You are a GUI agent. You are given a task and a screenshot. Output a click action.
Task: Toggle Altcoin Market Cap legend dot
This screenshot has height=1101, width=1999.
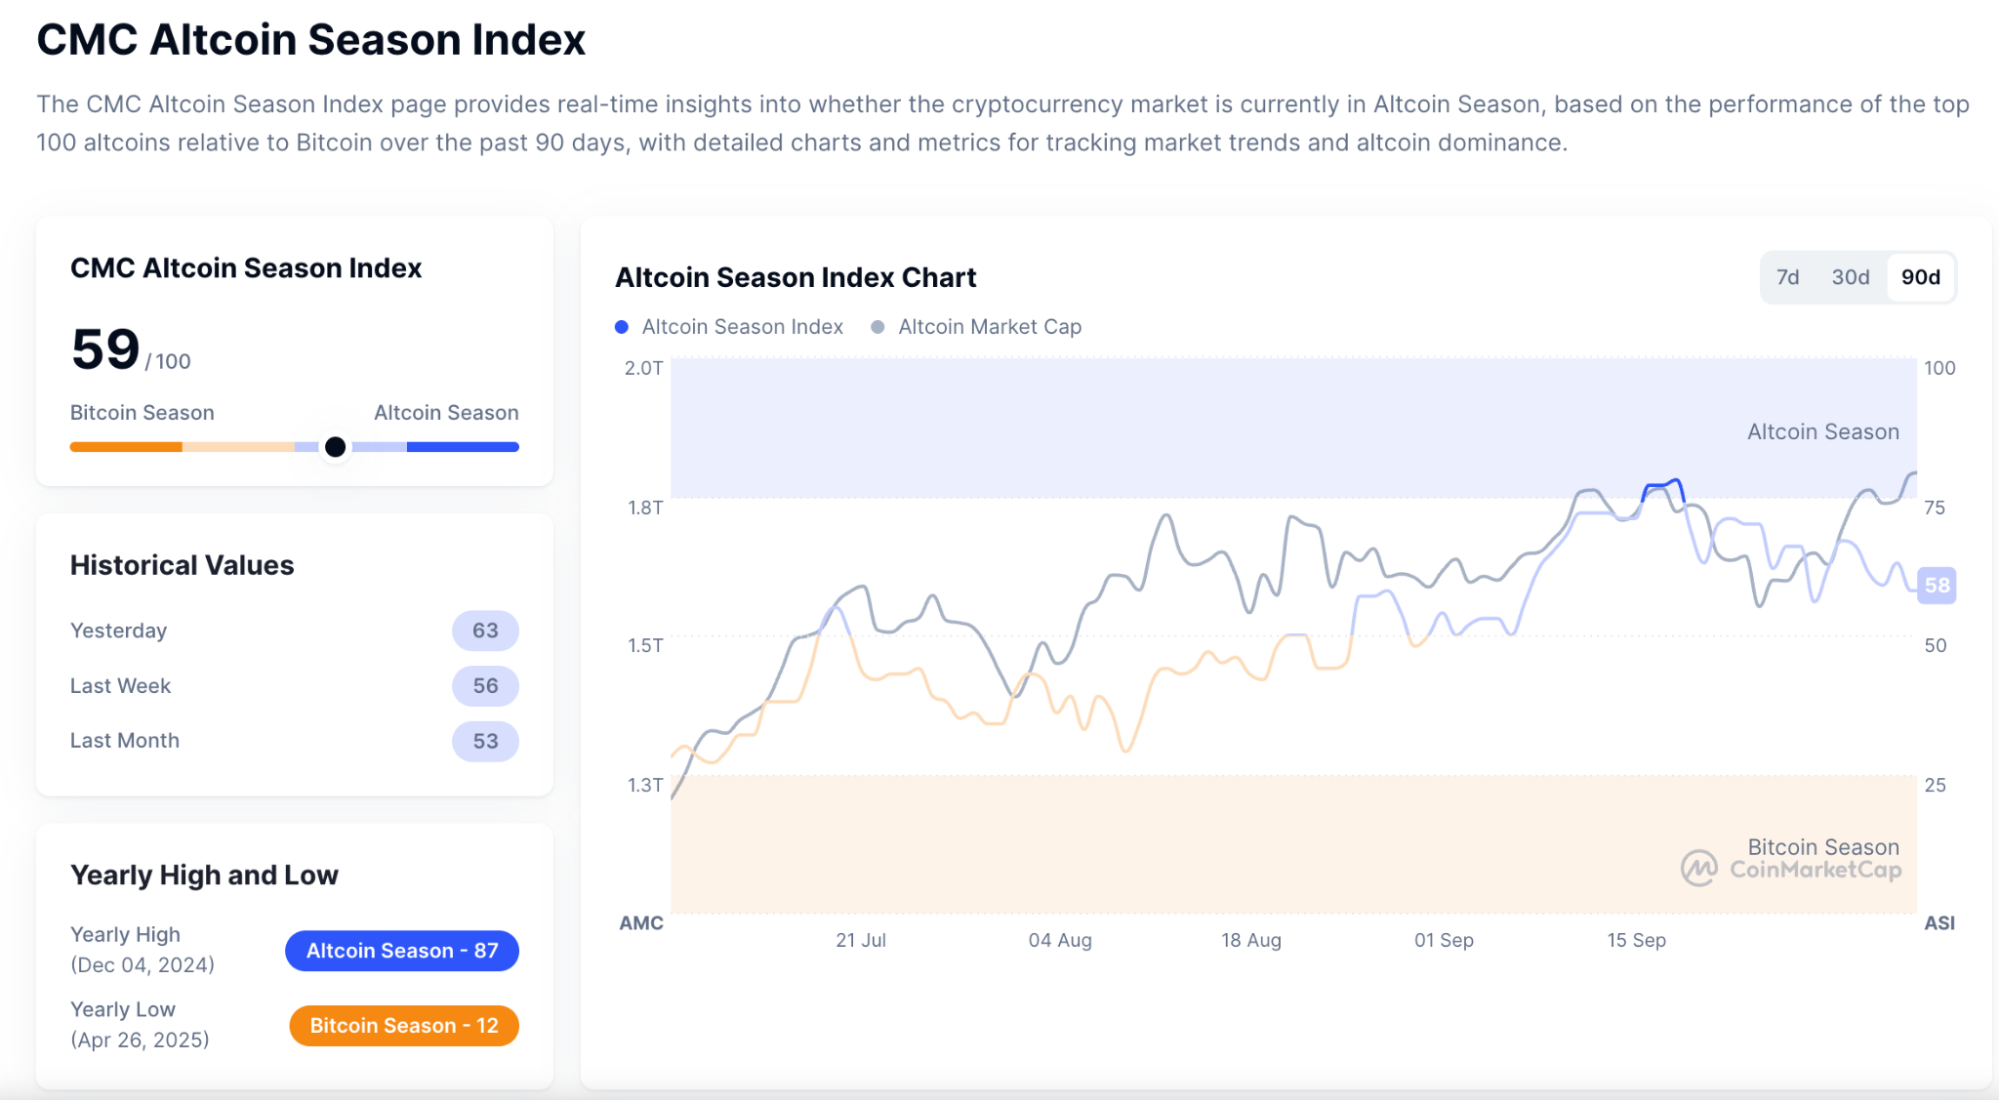pyautogui.click(x=878, y=327)
